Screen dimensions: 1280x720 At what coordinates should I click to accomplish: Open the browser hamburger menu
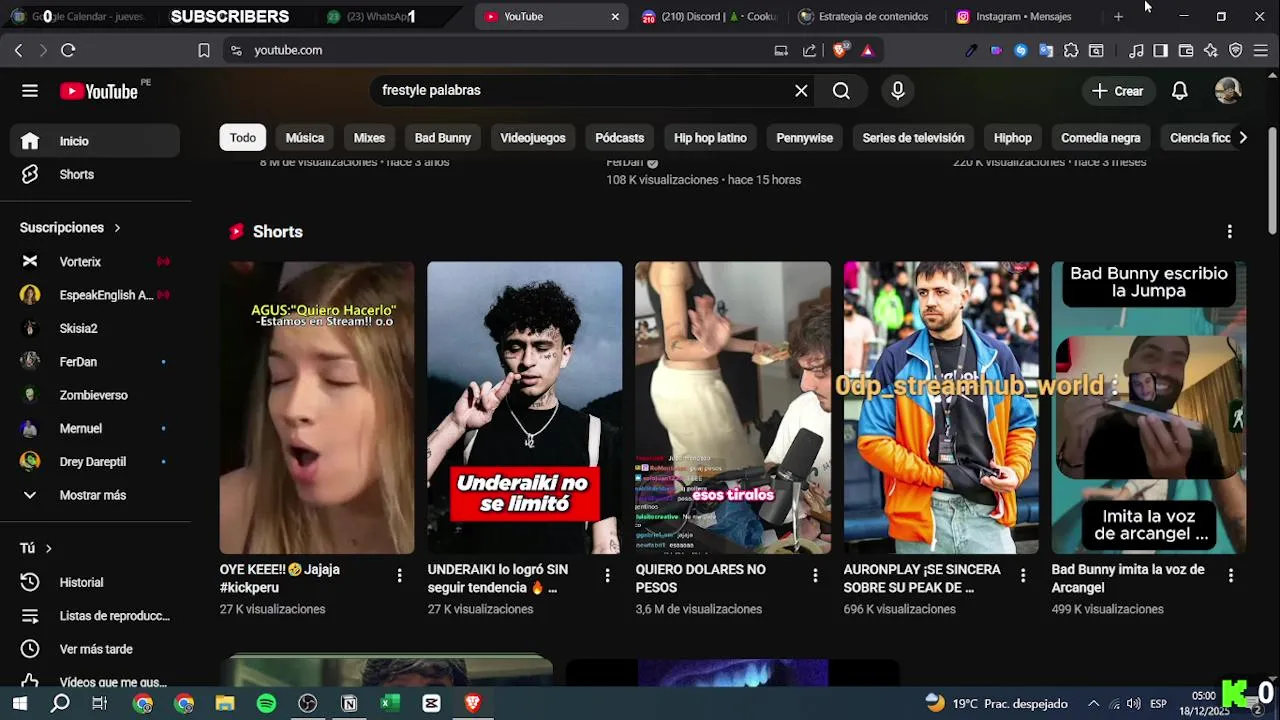[x=1260, y=50]
